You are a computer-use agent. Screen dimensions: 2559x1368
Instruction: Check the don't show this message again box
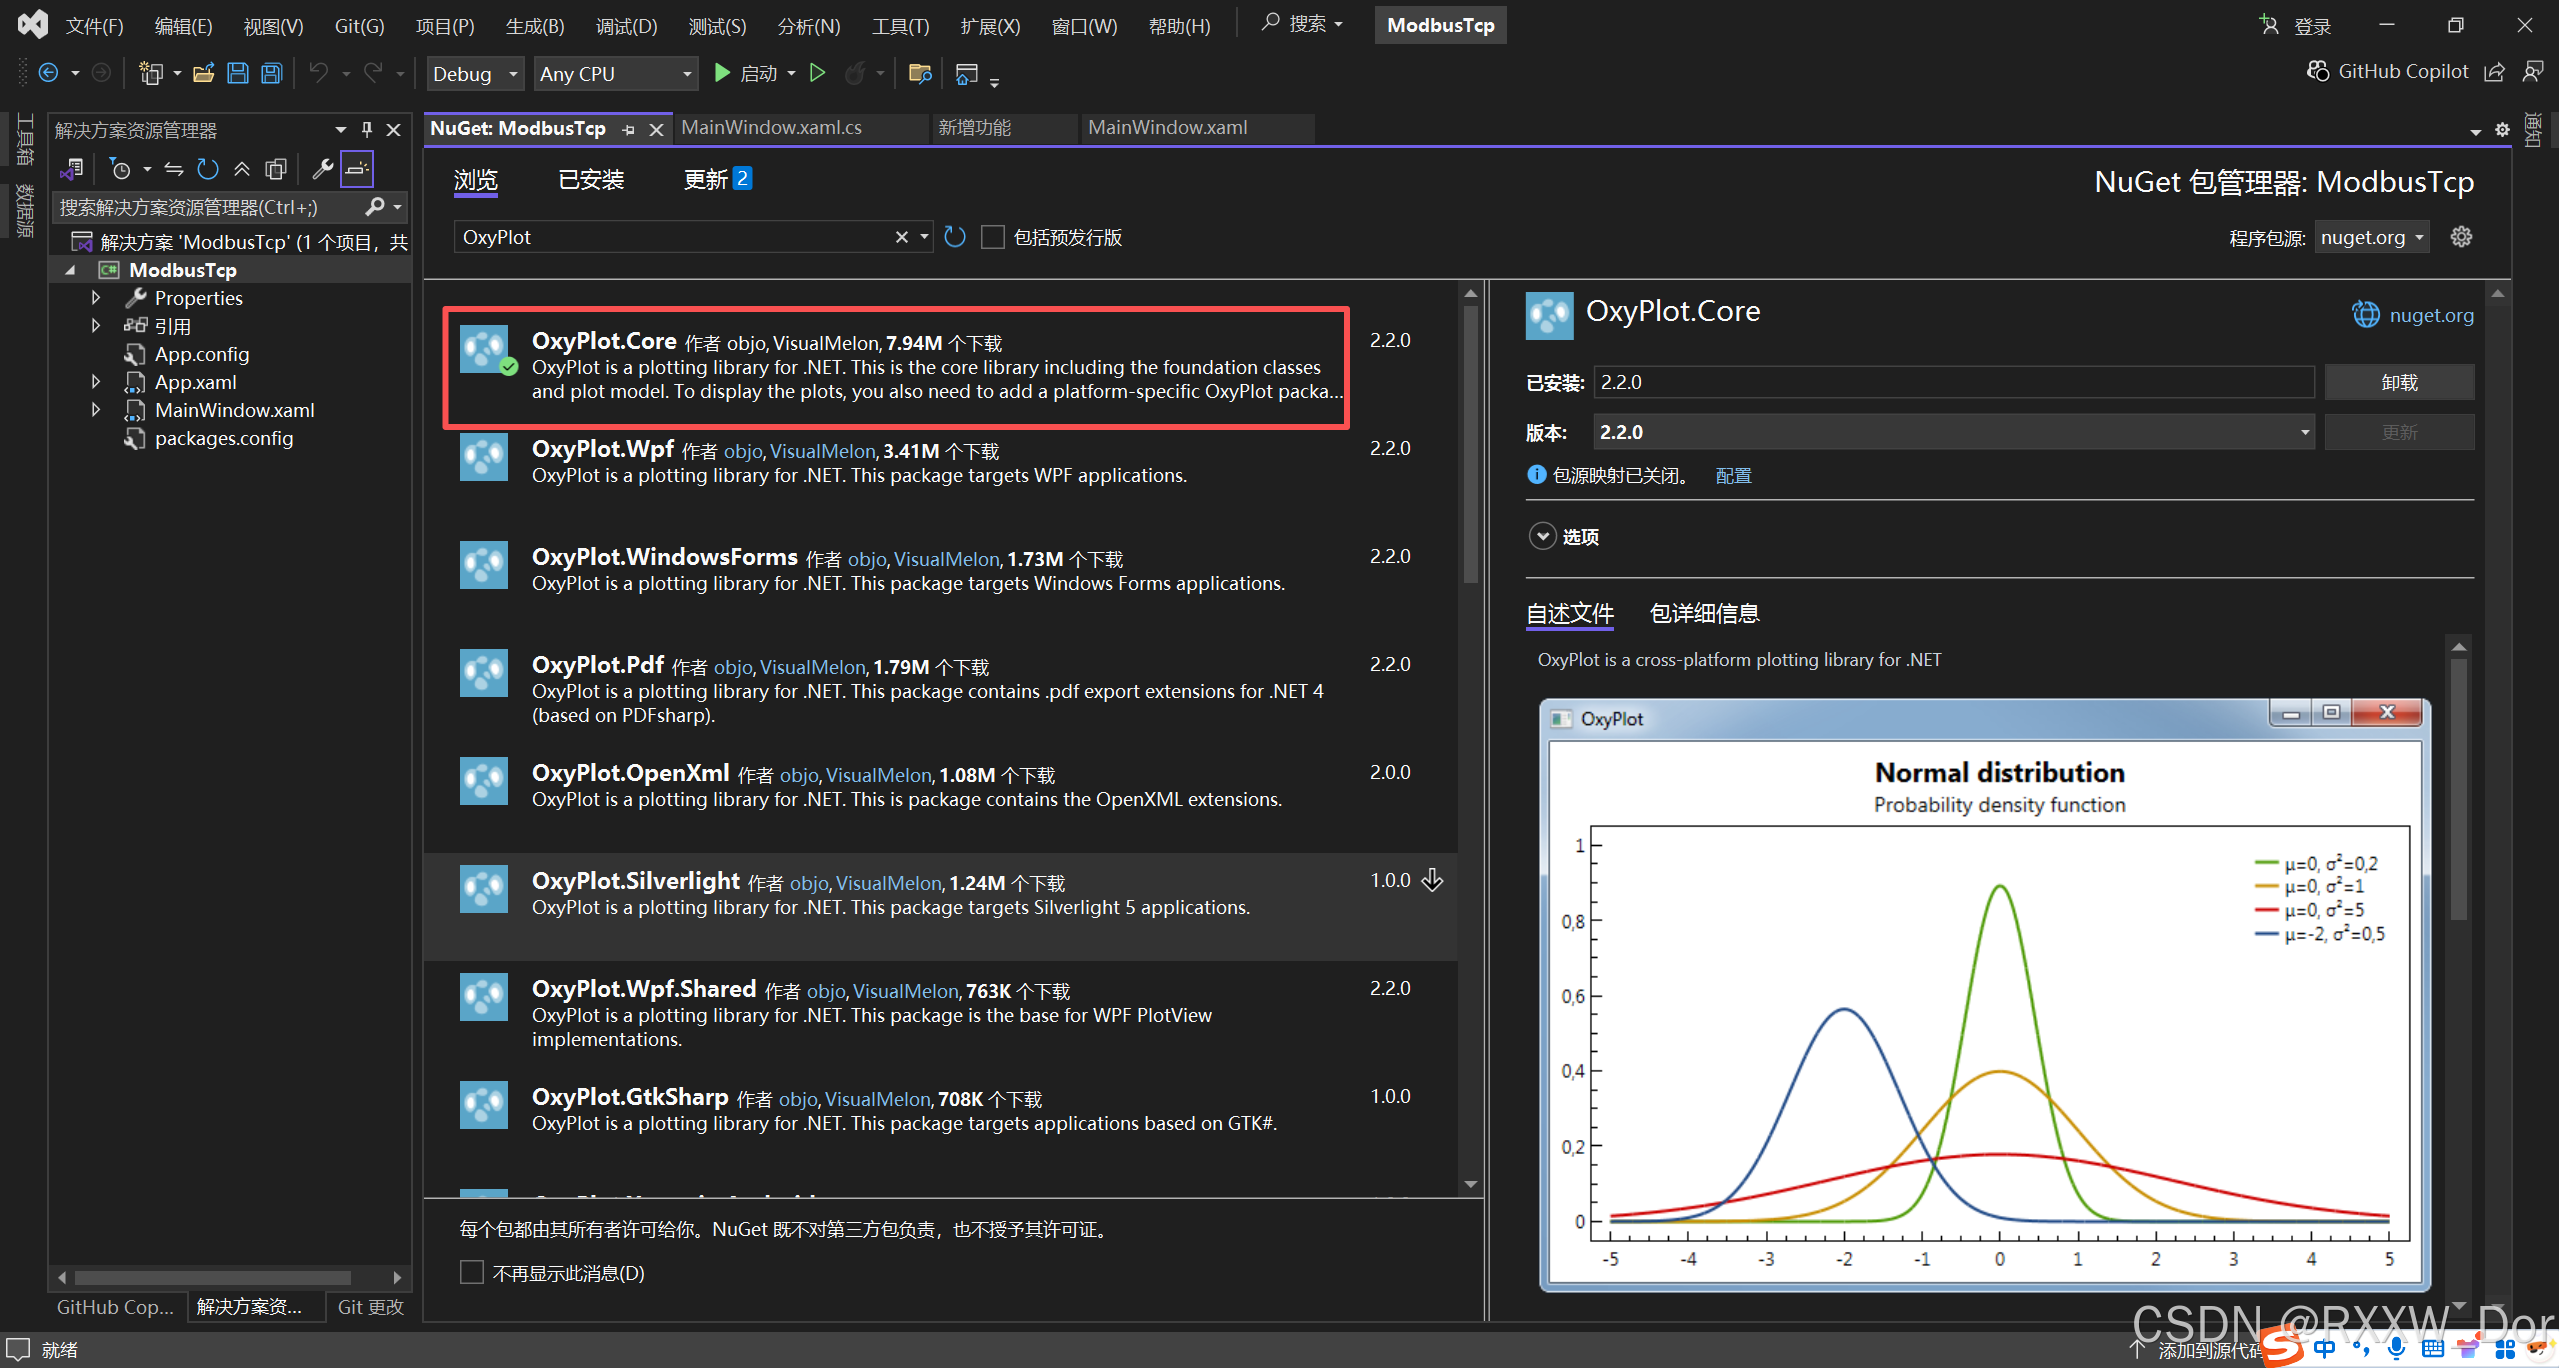[471, 1272]
